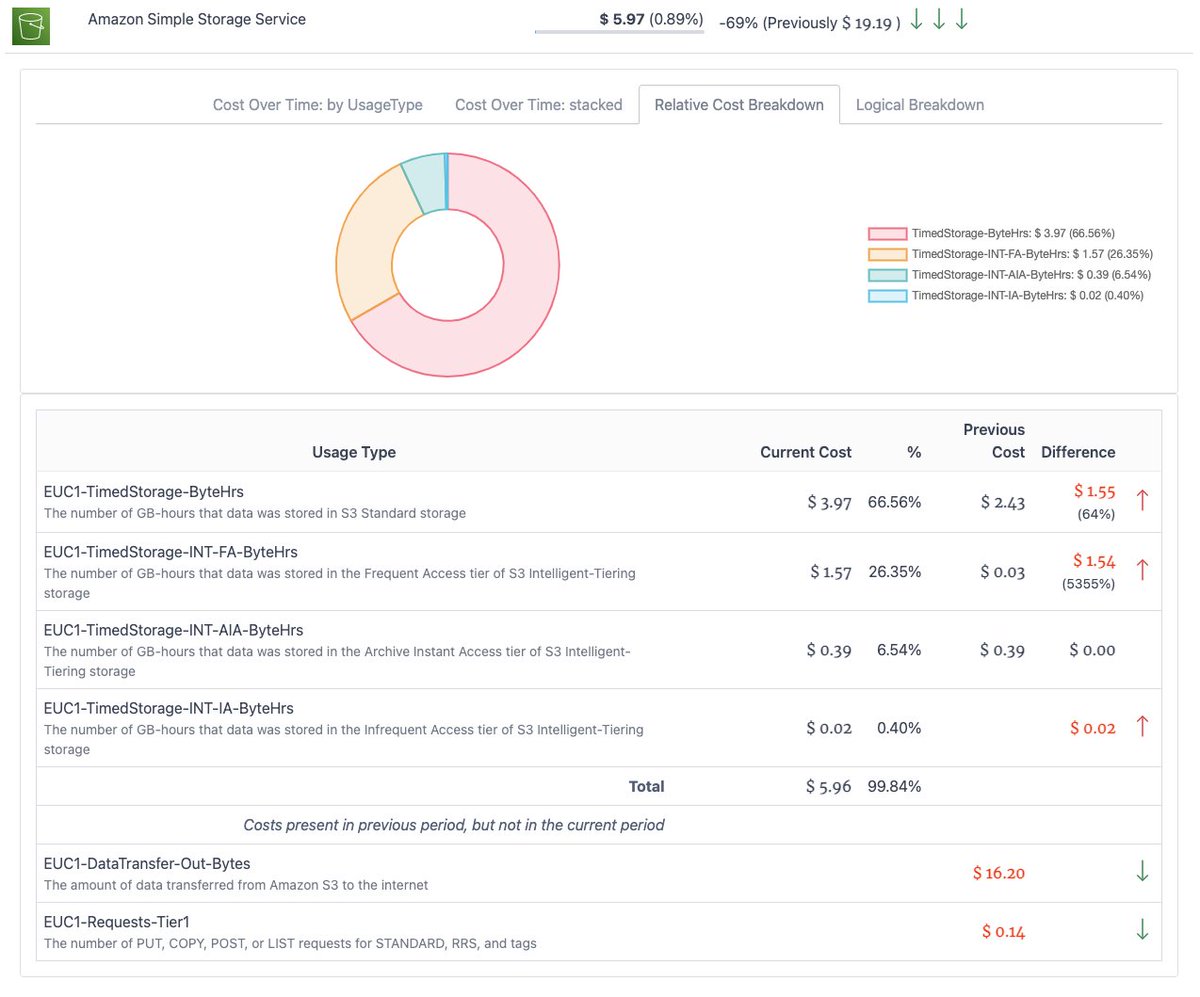Click EUC1-DataTransfer-Out-Bytes usage type name
This screenshot has width=1200, height=997.
(147, 863)
